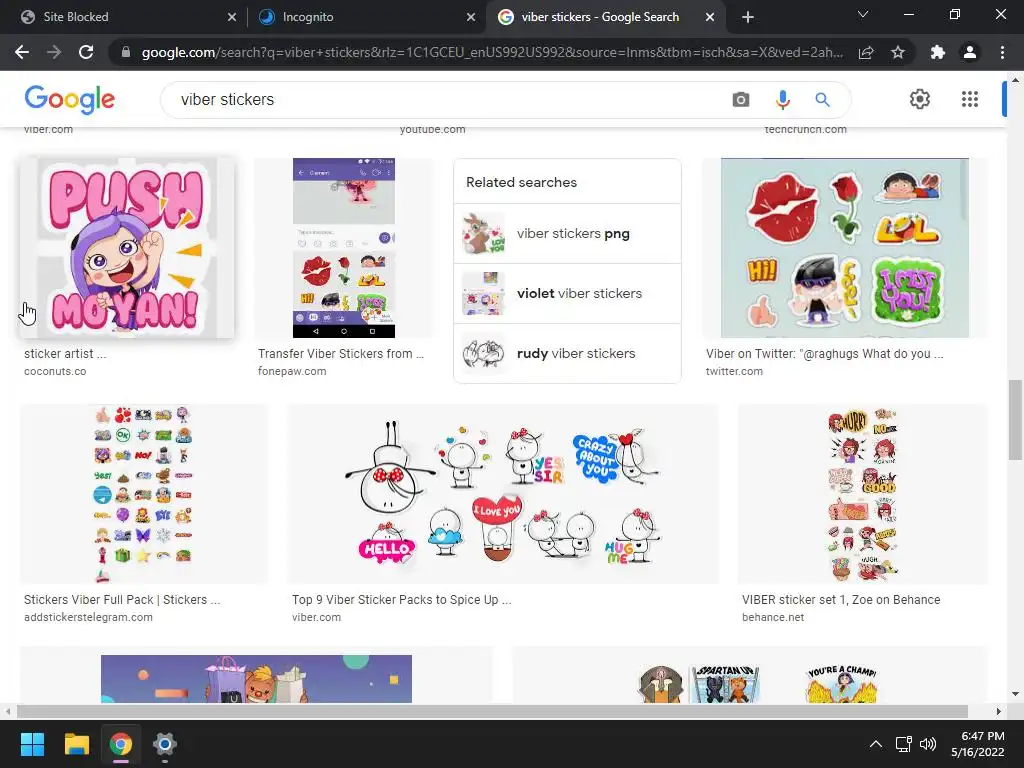Open the Google apps grid
Screen dimensions: 1024x768
970,99
